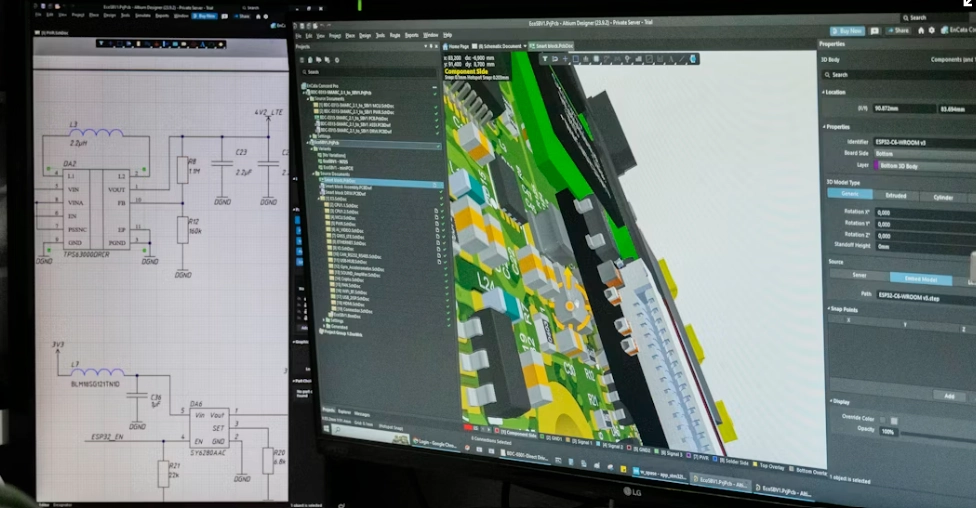Choose Server as the model source
The width and height of the screenshot is (976, 508).
(x=859, y=275)
